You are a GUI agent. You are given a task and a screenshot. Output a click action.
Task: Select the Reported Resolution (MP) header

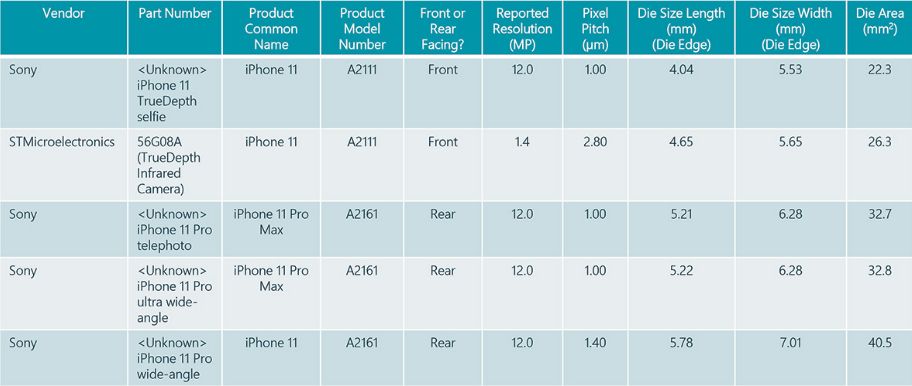[x=522, y=28]
